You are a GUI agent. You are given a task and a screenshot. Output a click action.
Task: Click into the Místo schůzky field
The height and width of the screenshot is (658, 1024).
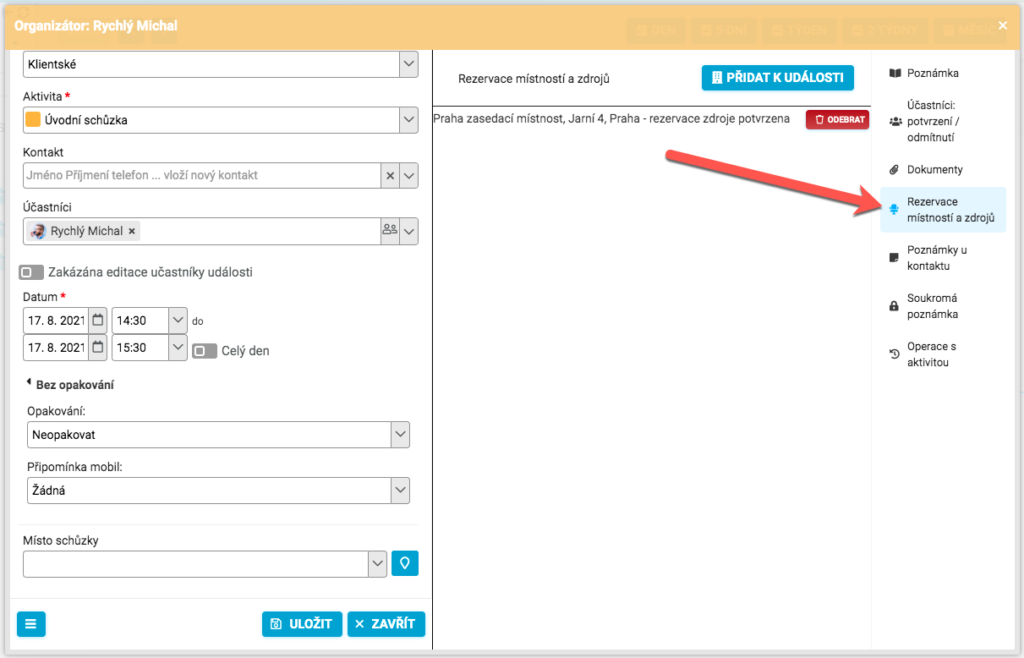pyautogui.click(x=196, y=564)
